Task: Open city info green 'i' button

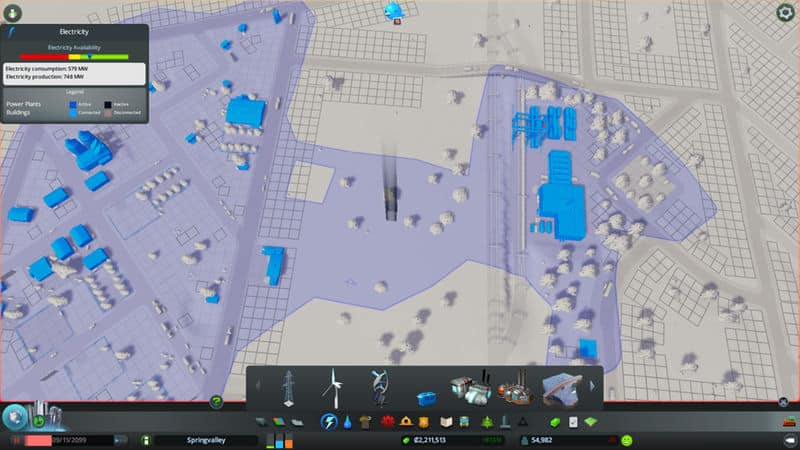Action: (x=146, y=440)
